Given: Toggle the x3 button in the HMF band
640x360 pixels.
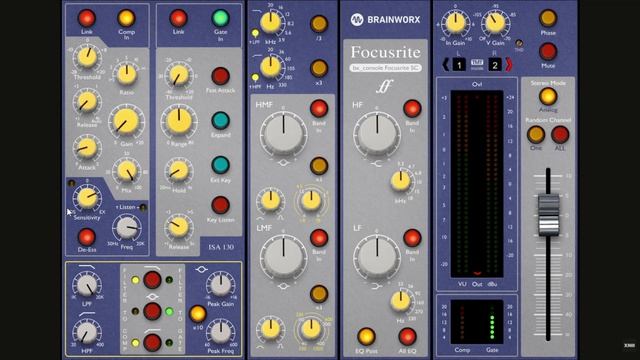Looking at the screenshot, I should click(x=319, y=166).
